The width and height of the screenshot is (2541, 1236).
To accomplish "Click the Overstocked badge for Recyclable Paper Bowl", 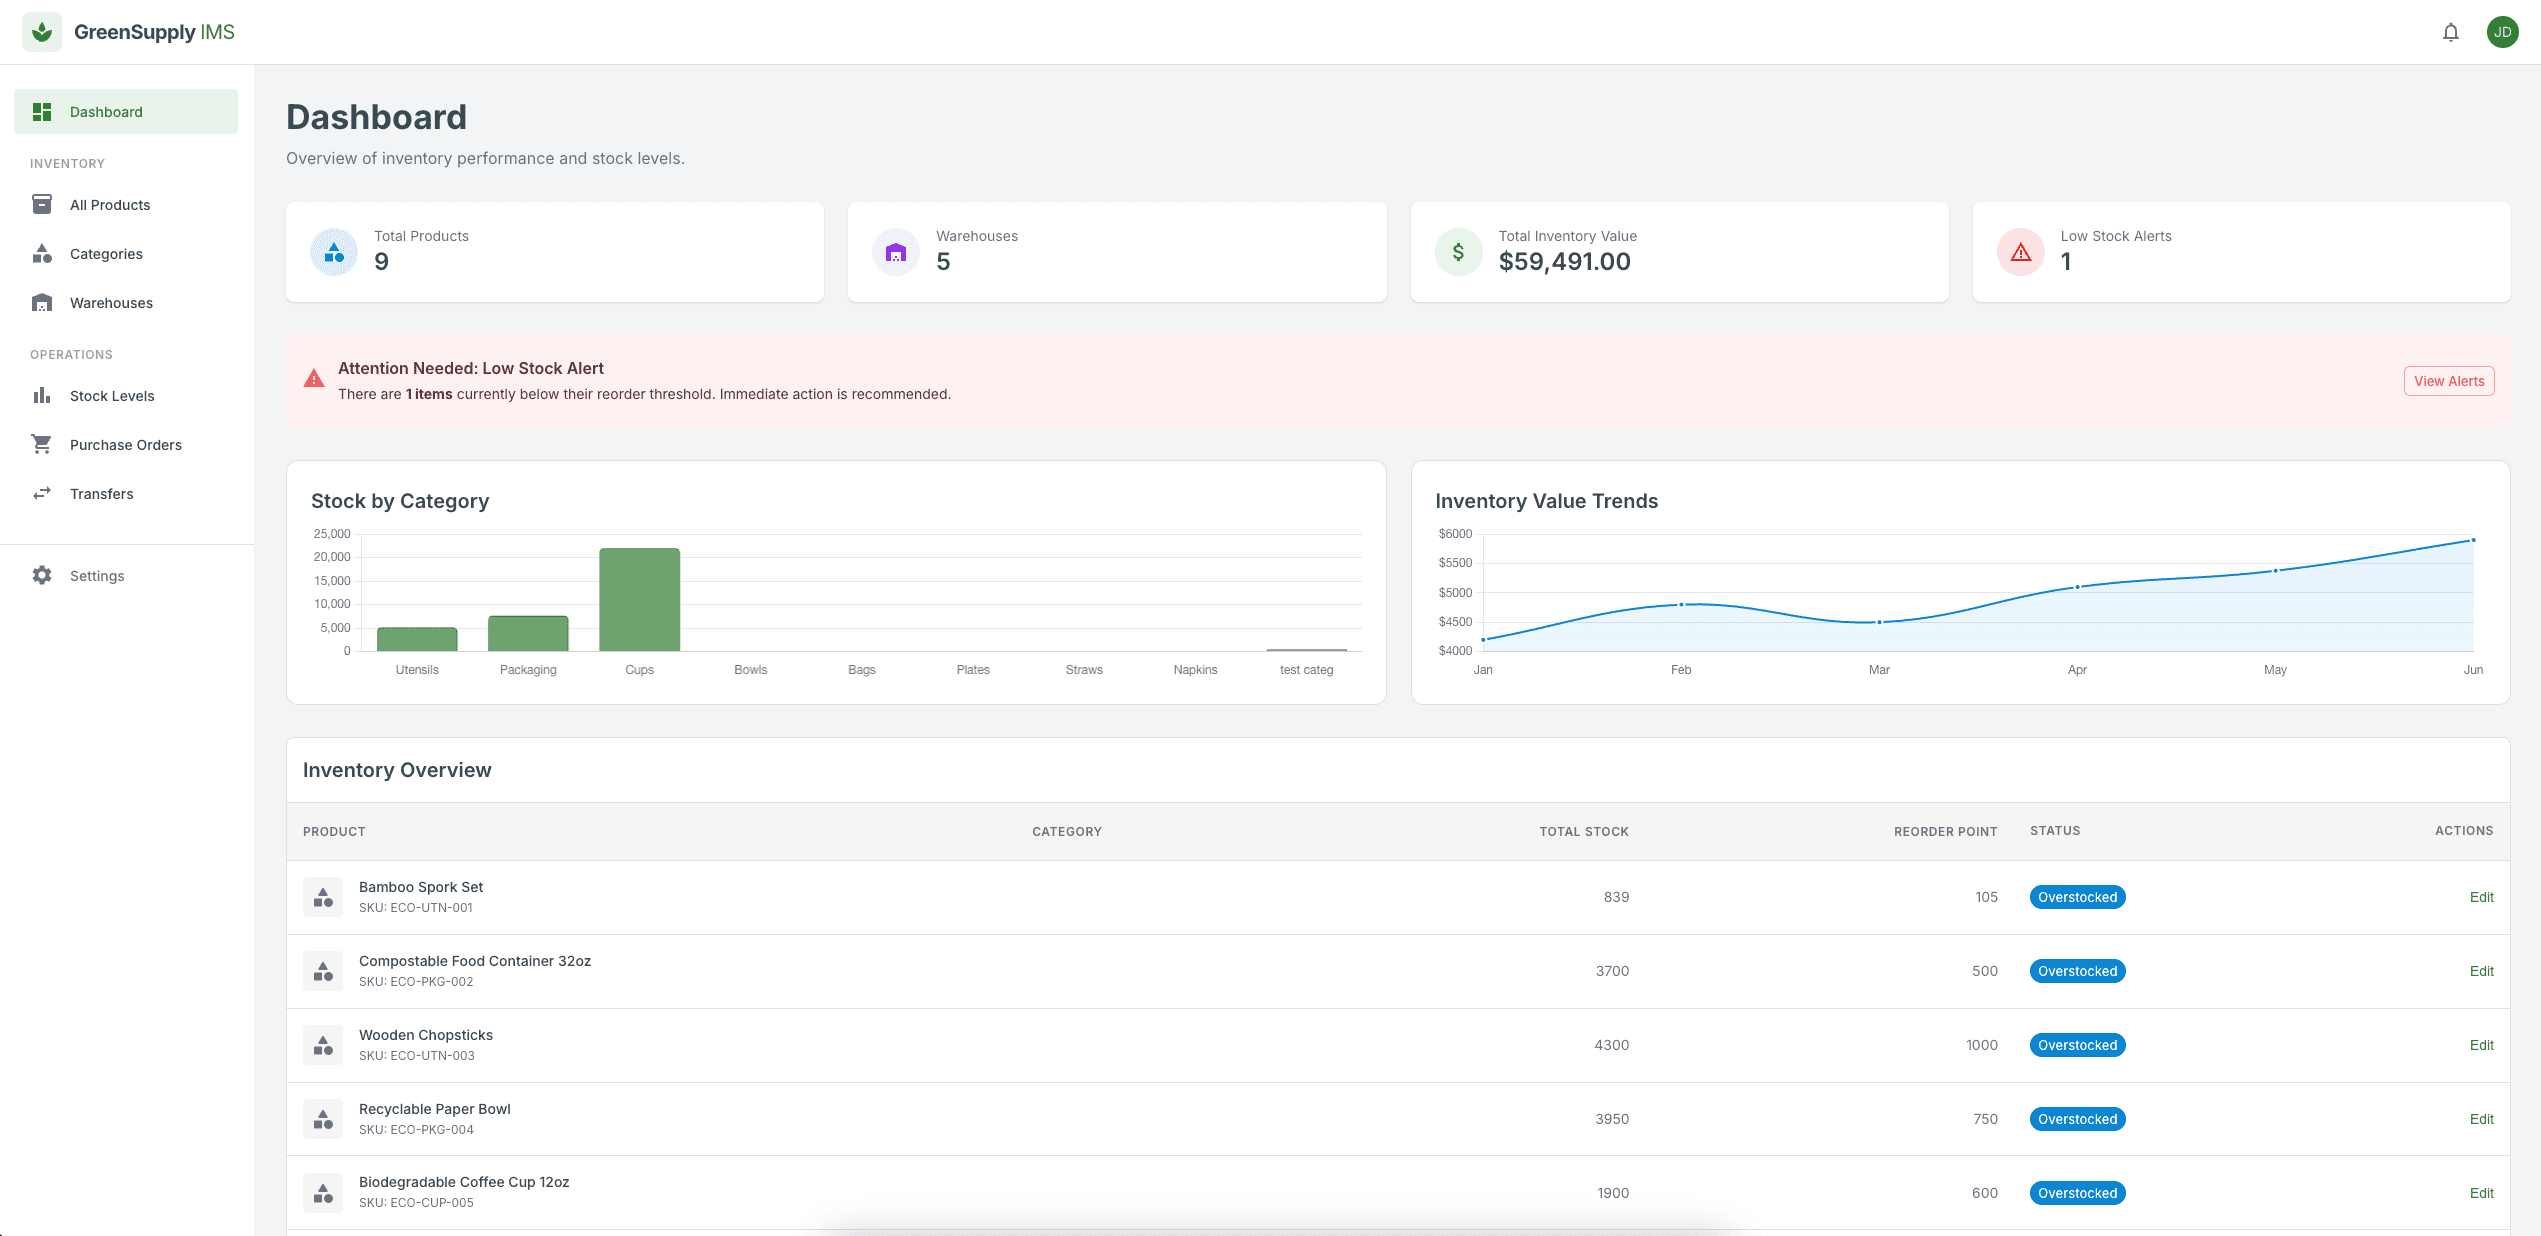I will [2077, 1119].
